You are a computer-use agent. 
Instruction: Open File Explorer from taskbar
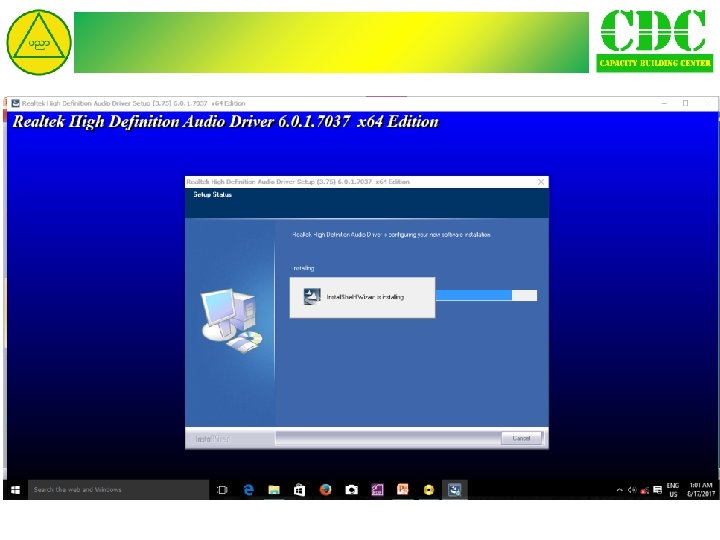tap(274, 490)
